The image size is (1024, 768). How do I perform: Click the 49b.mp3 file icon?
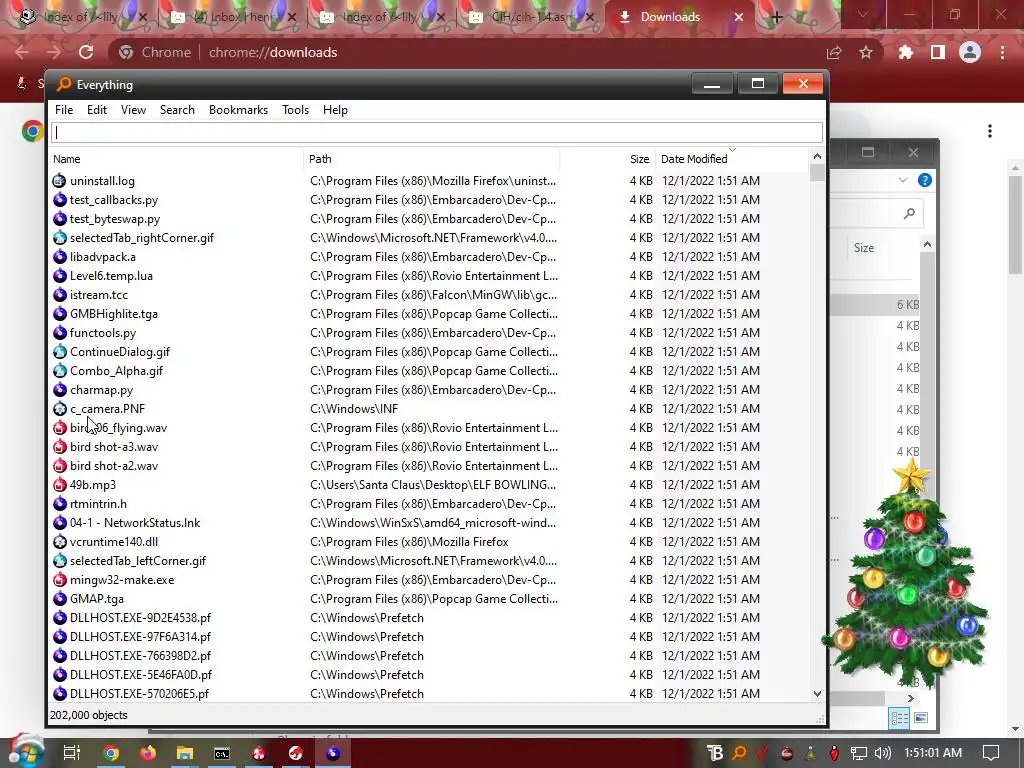59,485
